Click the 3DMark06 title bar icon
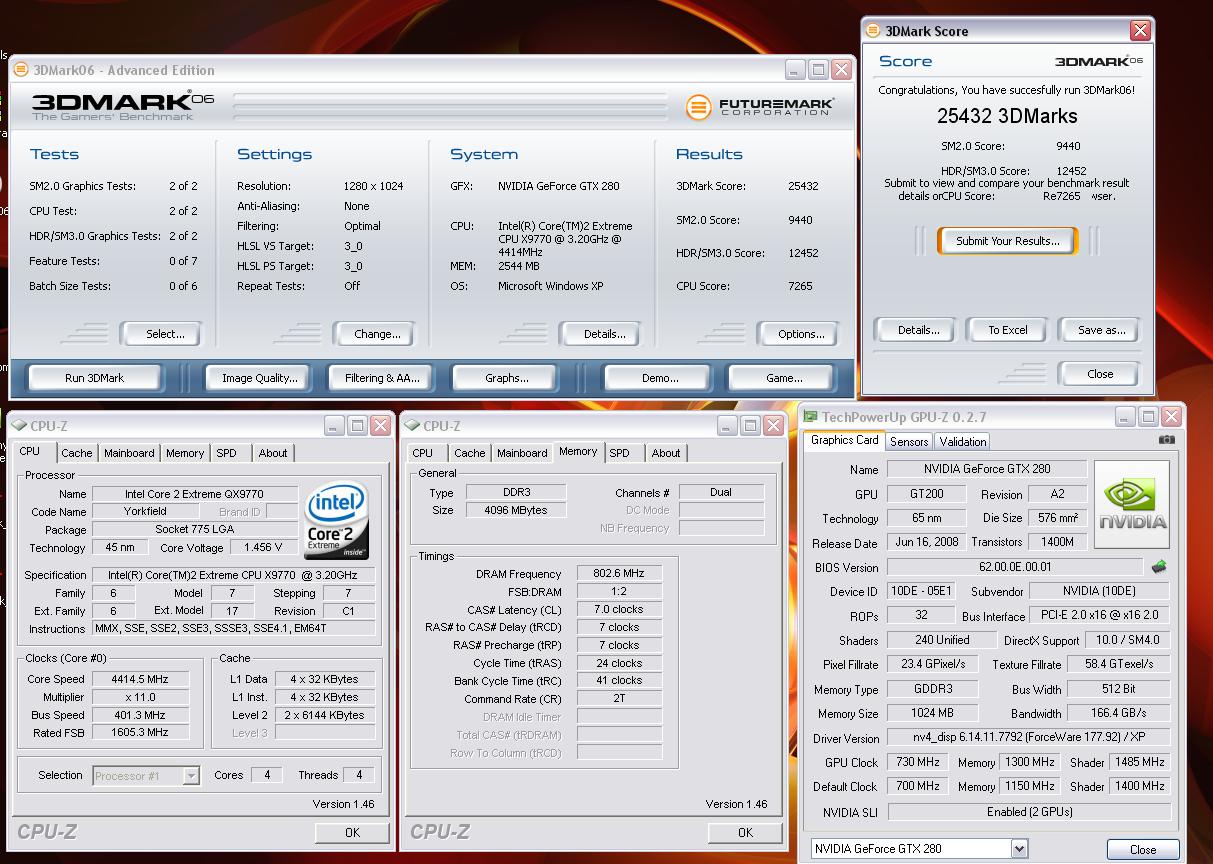The height and width of the screenshot is (864, 1213). point(21,70)
